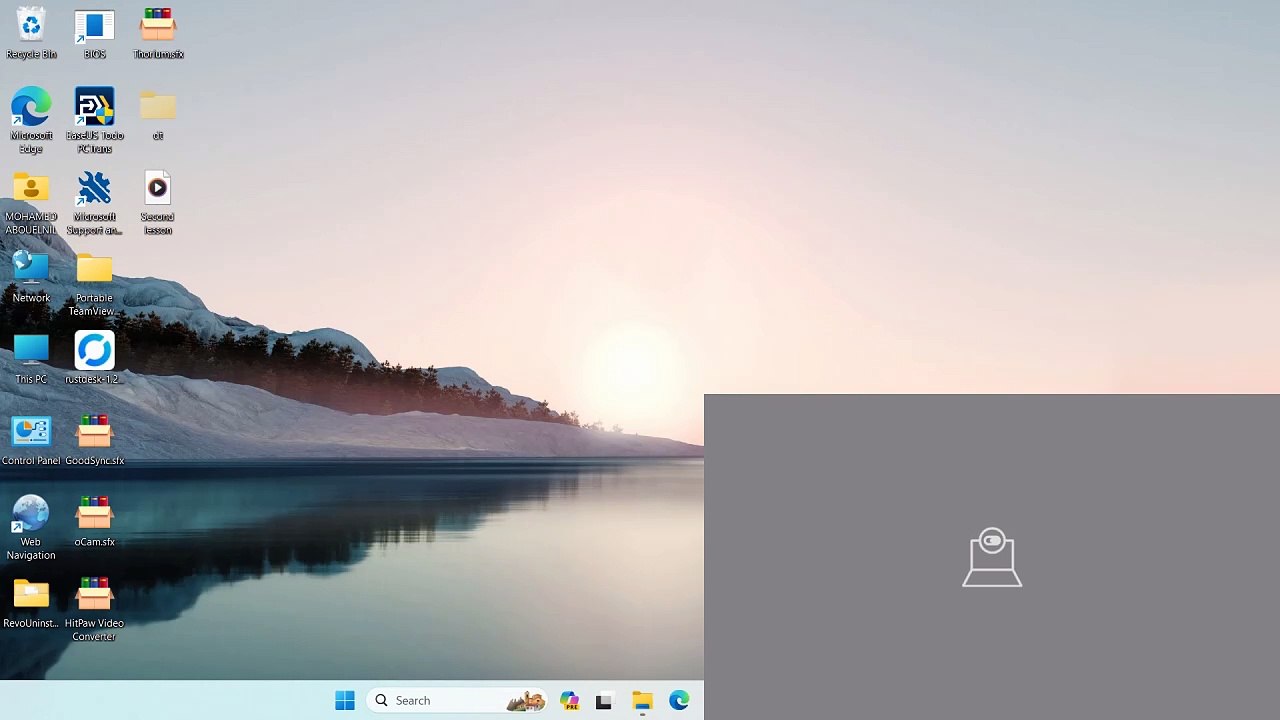Open Copilot from the taskbar

pyautogui.click(x=570, y=701)
